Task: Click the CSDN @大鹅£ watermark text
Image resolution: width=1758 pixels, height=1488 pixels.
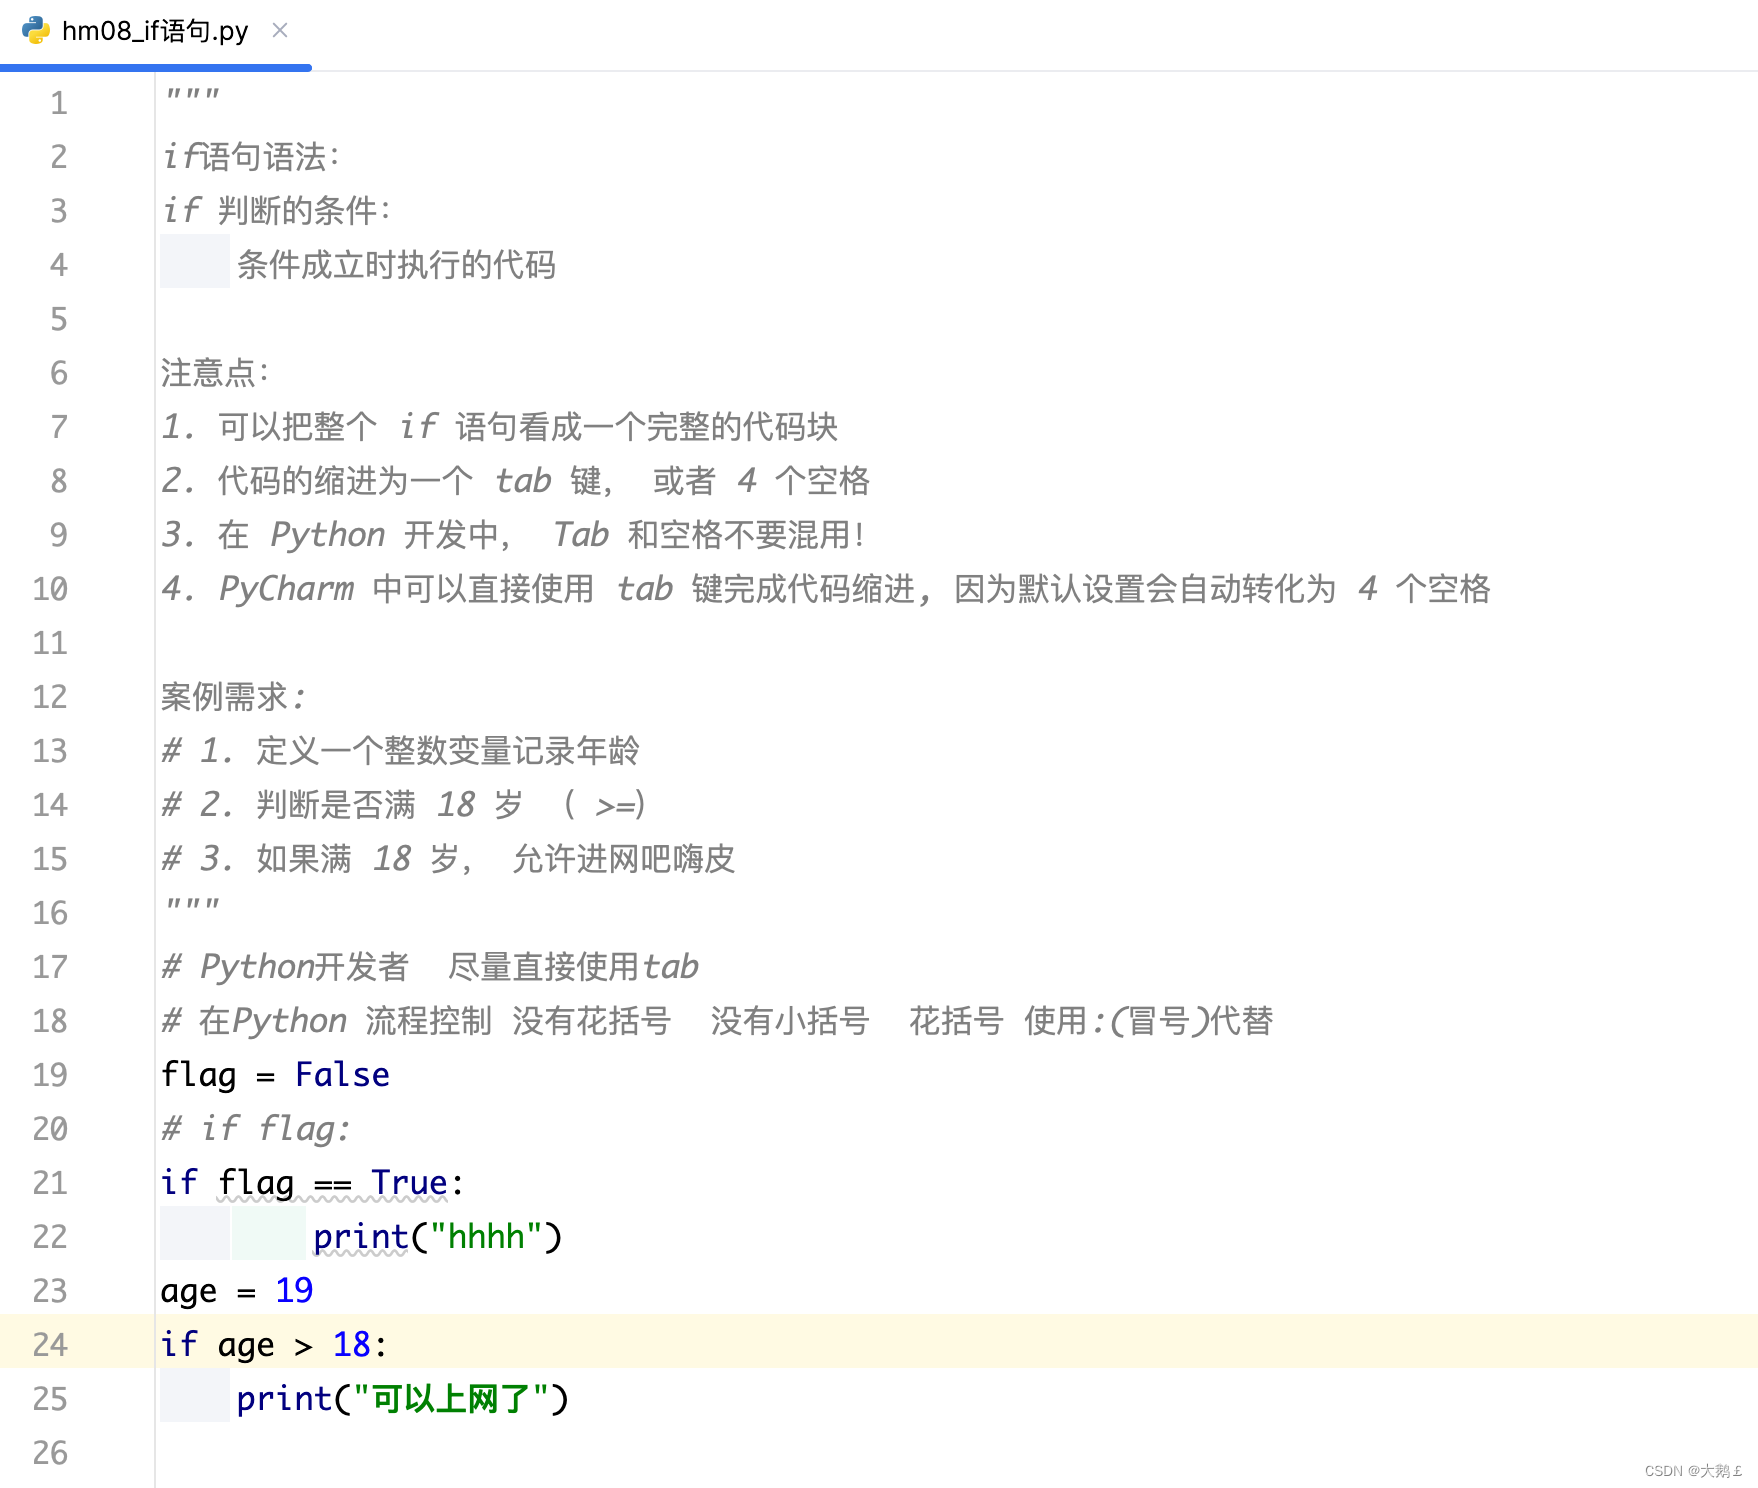Action: (1693, 1470)
